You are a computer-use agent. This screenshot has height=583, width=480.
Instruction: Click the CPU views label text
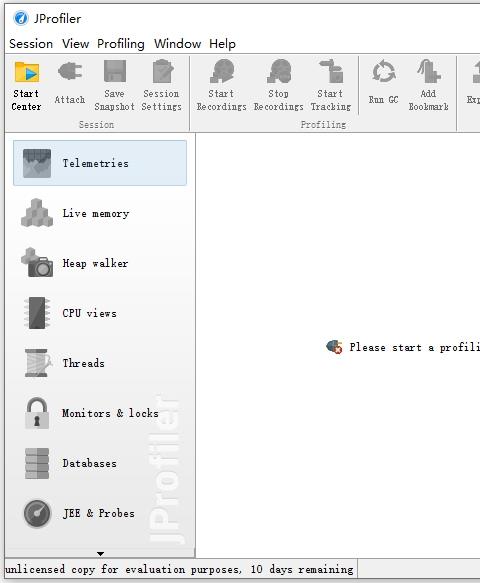pyautogui.click(x=89, y=313)
